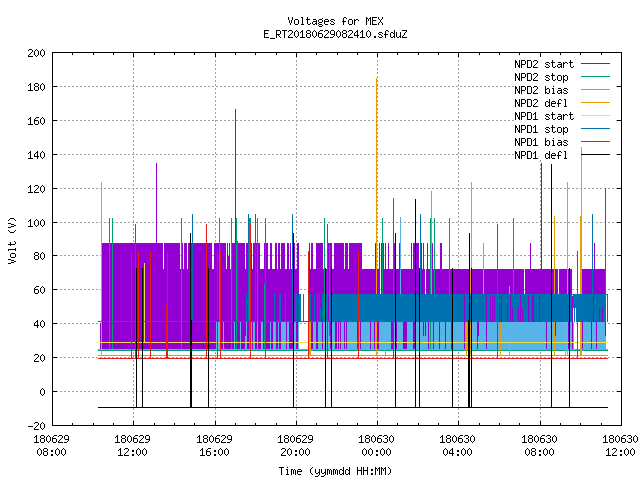Click the x-axis tick label 180630 00:00
The image size is (640, 480).
376,446
